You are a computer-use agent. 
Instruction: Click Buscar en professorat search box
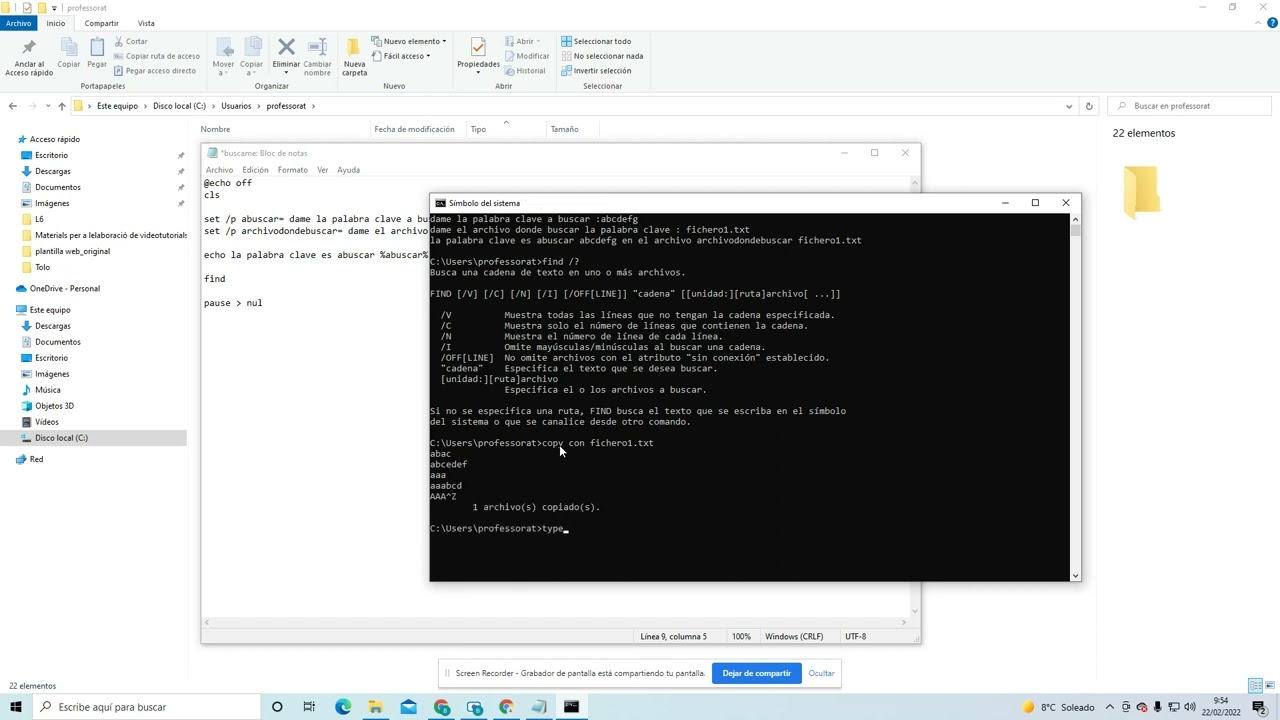pyautogui.click(x=1191, y=106)
